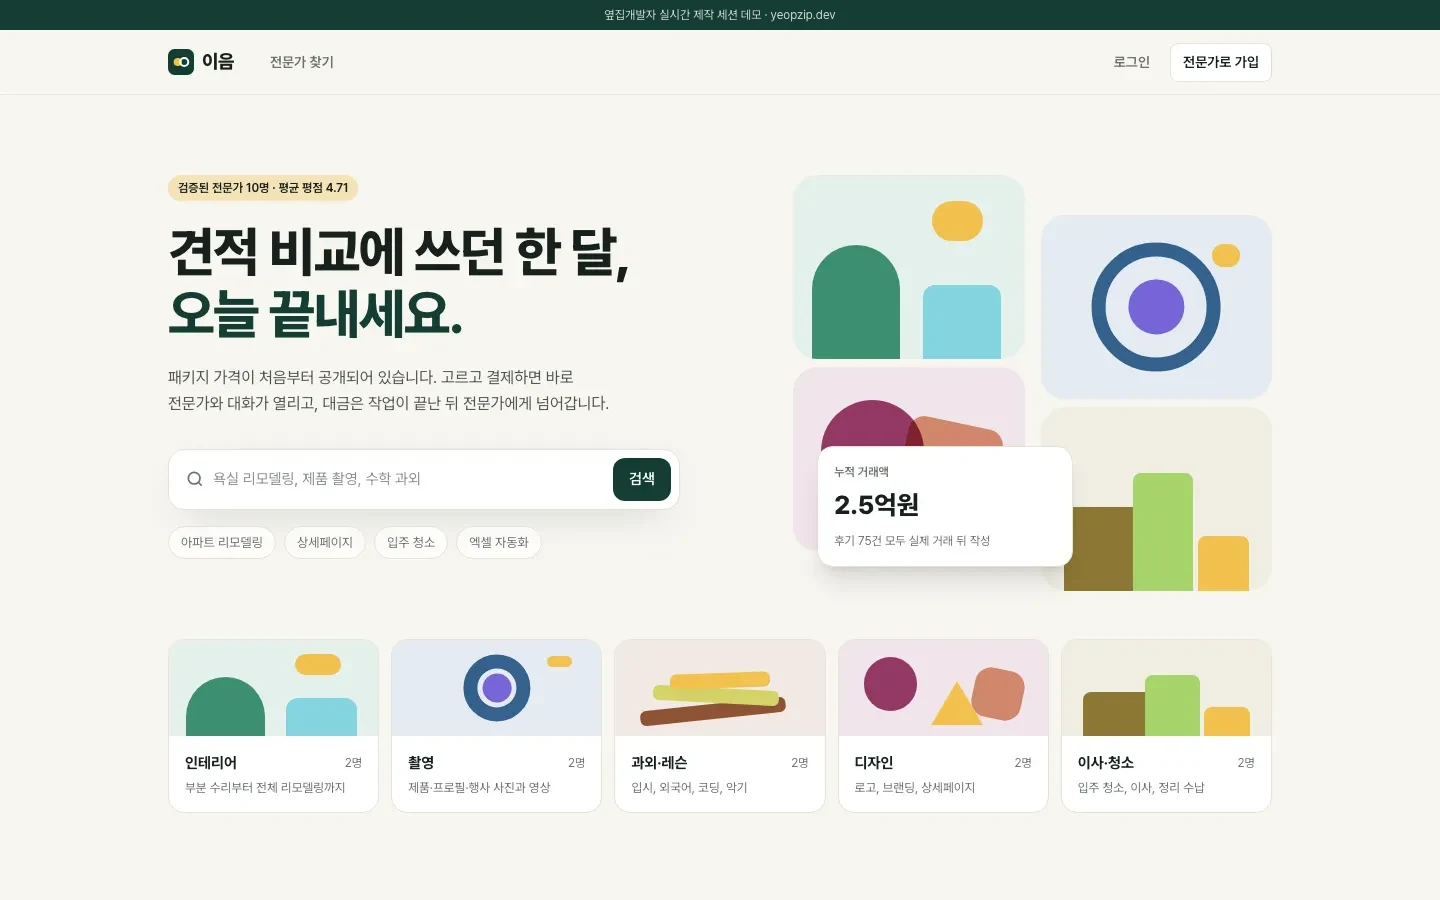Click the magnifier icon in the search box

pyautogui.click(x=195, y=479)
